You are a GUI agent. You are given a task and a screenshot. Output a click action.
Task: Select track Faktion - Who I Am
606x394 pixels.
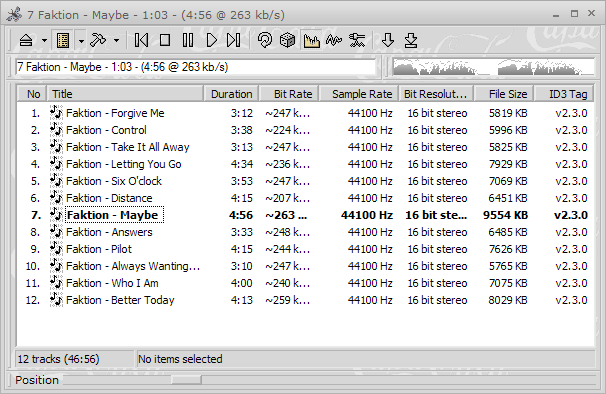(112, 283)
